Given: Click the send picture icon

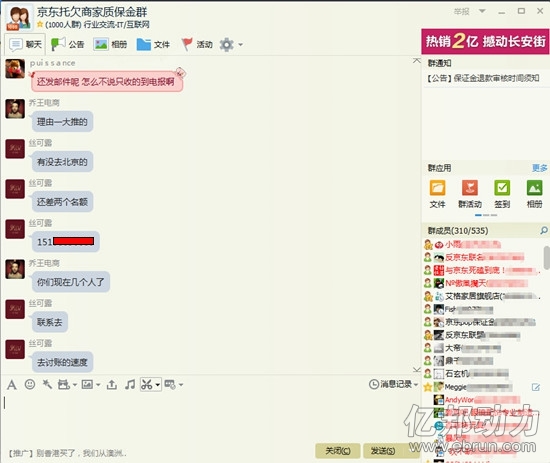Looking at the screenshot, I should (x=87, y=385).
